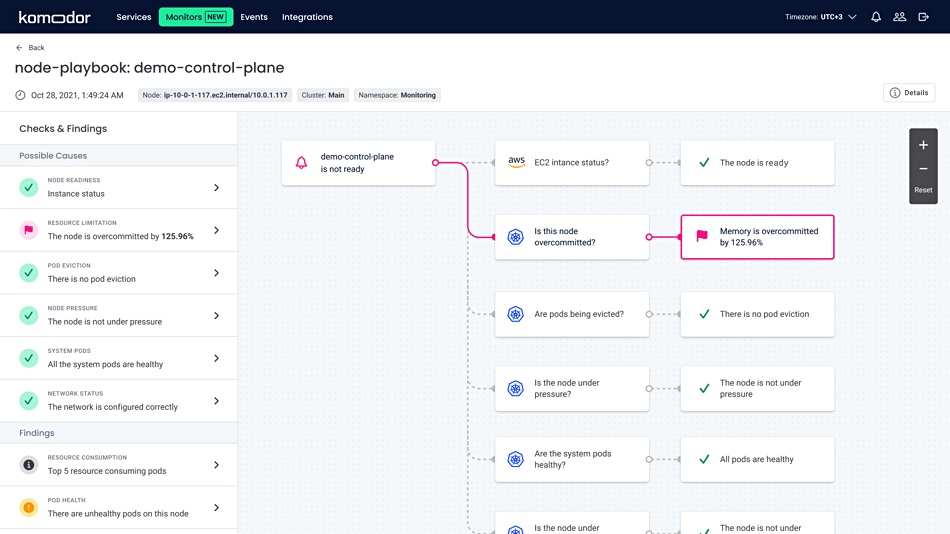Select the 'demo-control-plane is not ready' card
The height and width of the screenshot is (534, 950).
358,162
